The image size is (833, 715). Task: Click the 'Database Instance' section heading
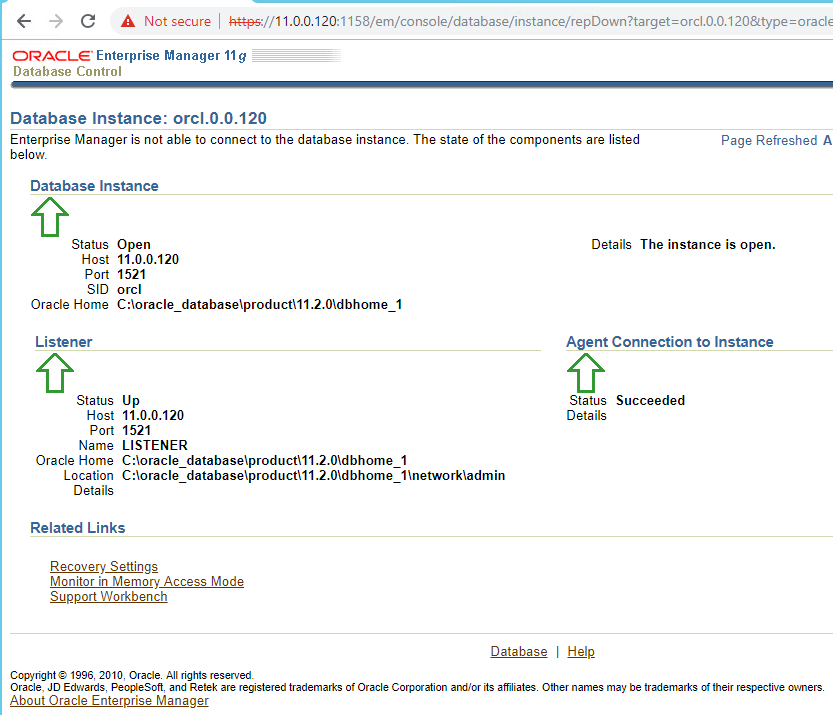(94, 185)
